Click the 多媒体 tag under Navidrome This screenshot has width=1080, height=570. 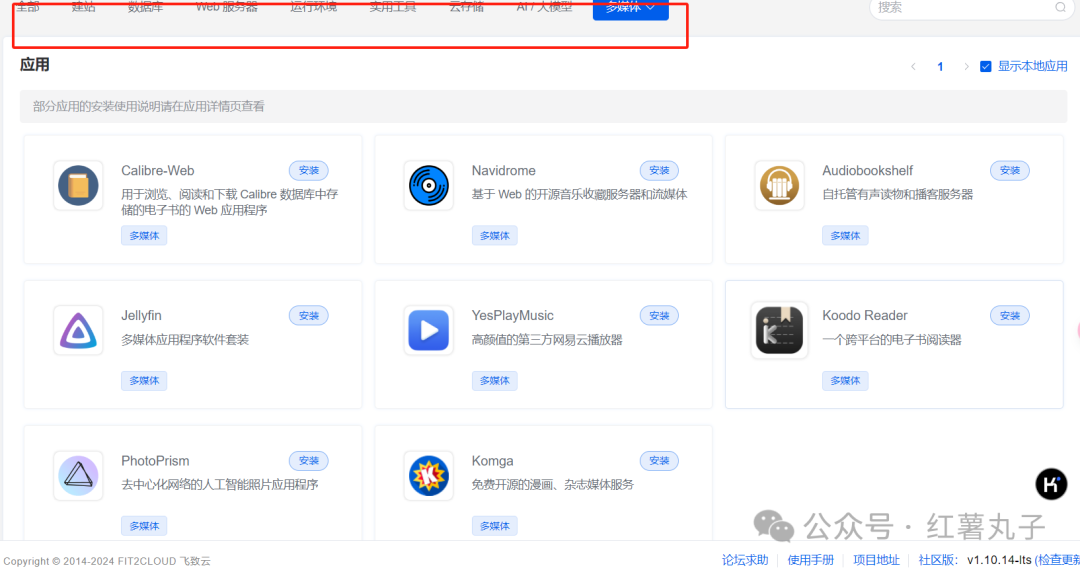click(x=495, y=235)
